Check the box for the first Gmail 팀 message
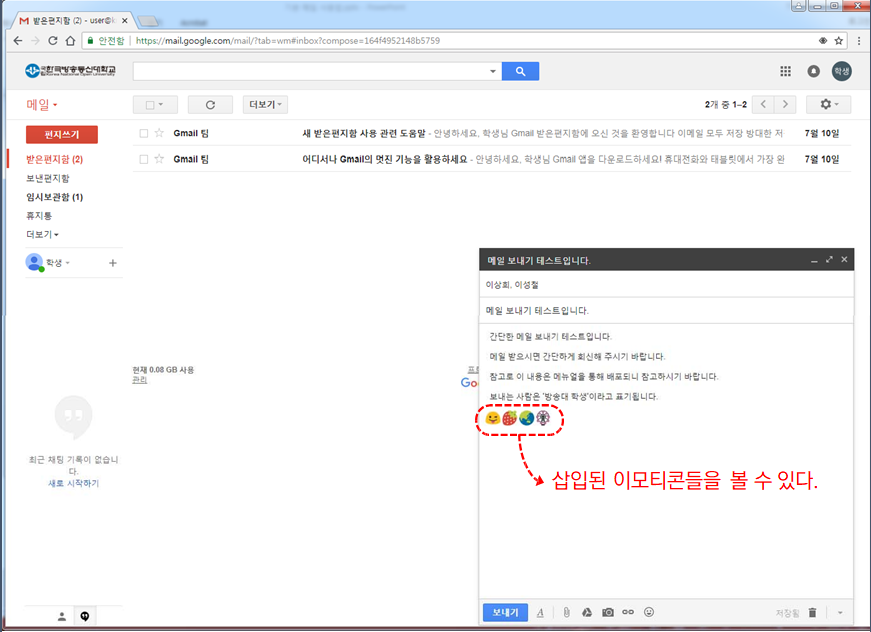871x632 pixels. pyautogui.click(x=144, y=133)
